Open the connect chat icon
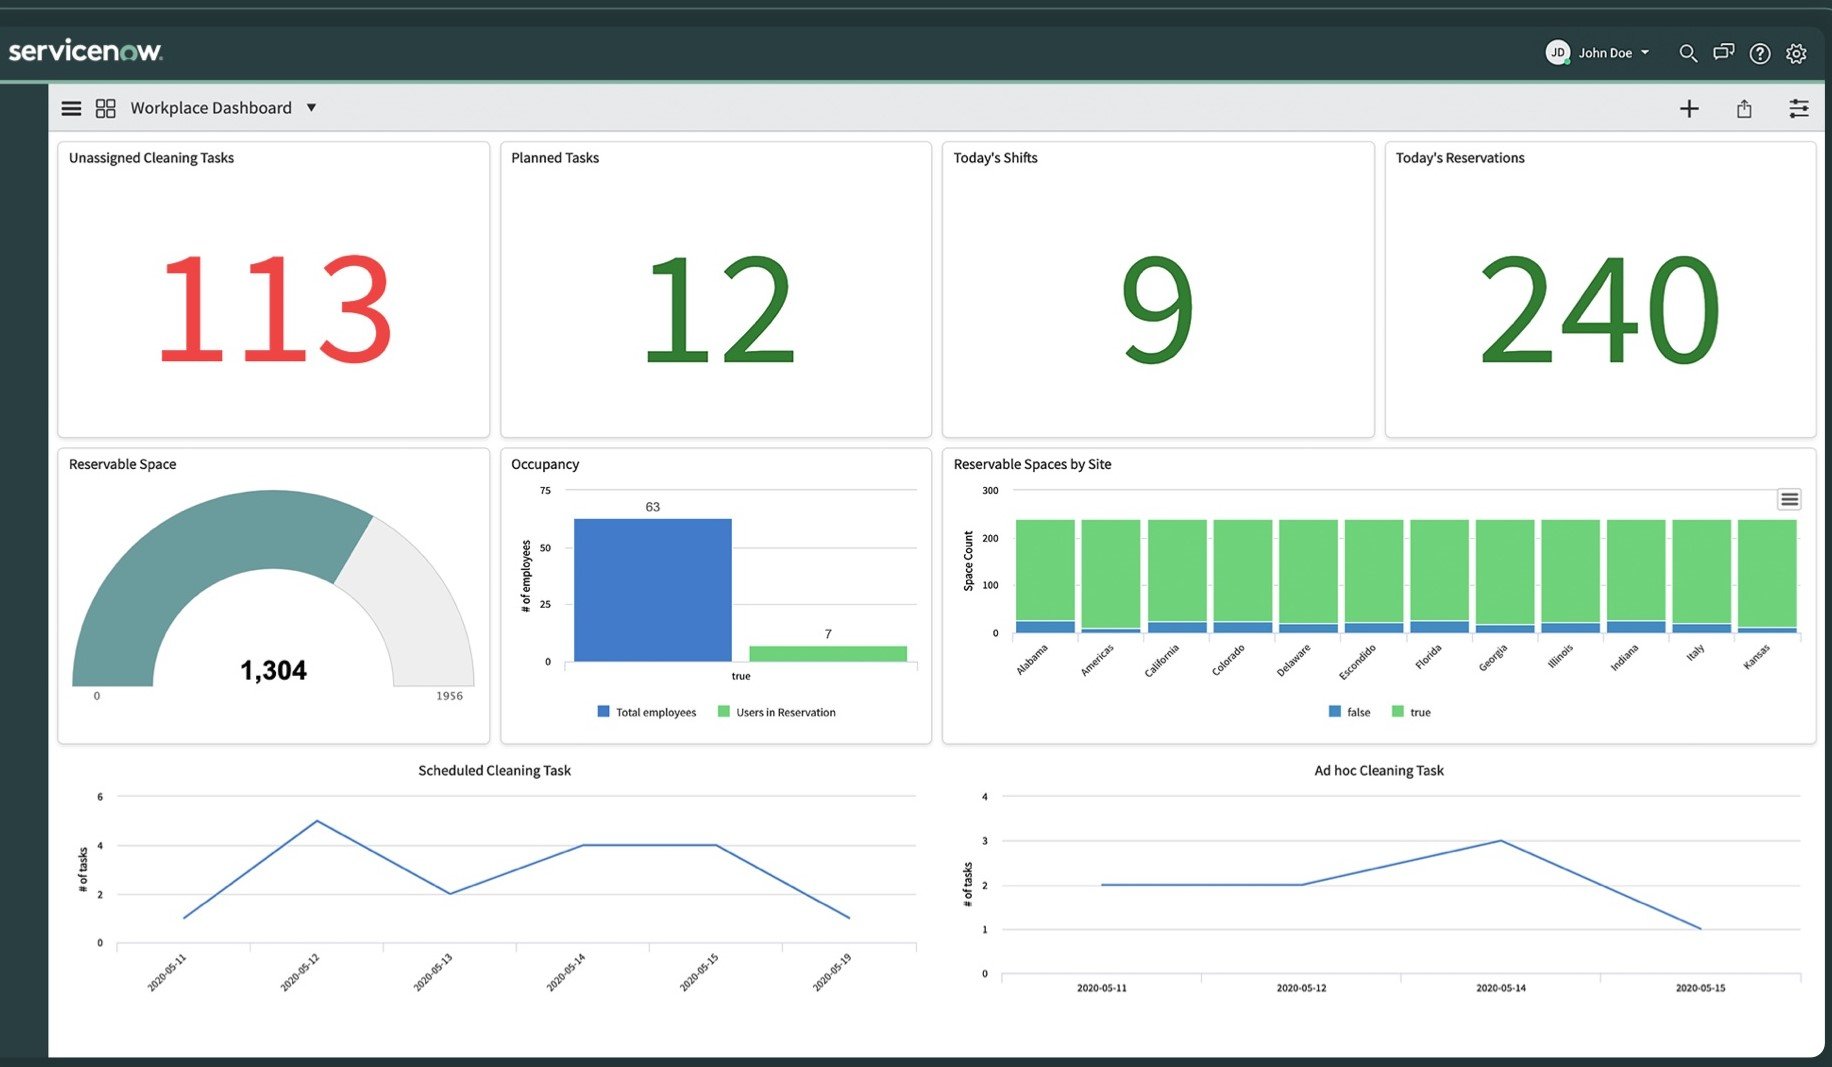1832x1067 pixels. click(1723, 53)
